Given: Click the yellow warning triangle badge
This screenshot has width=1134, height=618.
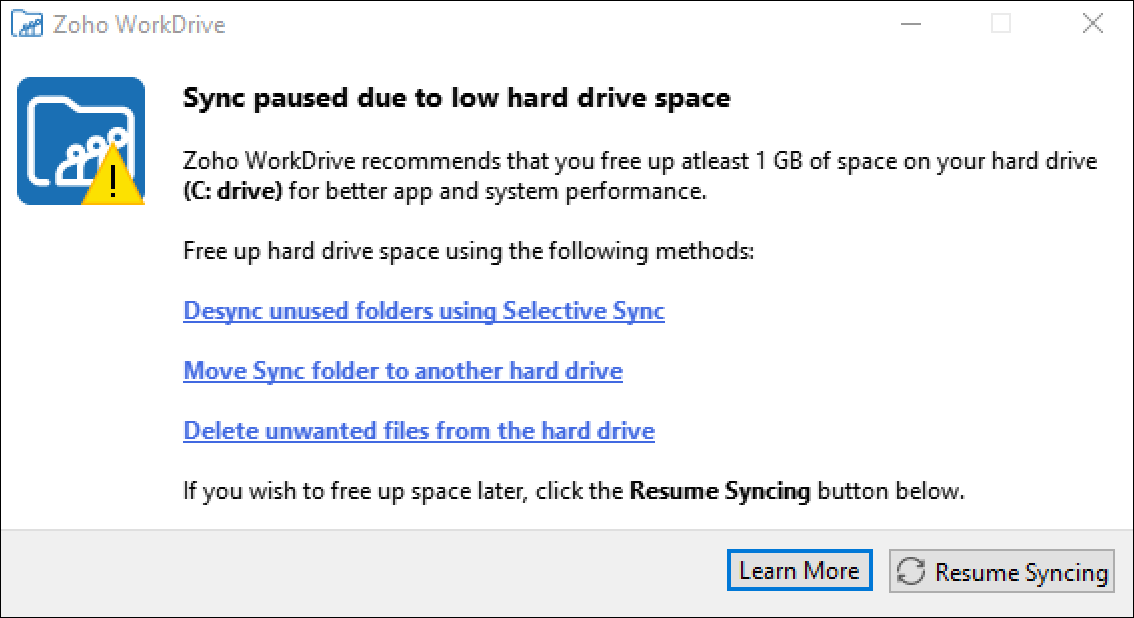Looking at the screenshot, I should click(x=113, y=180).
